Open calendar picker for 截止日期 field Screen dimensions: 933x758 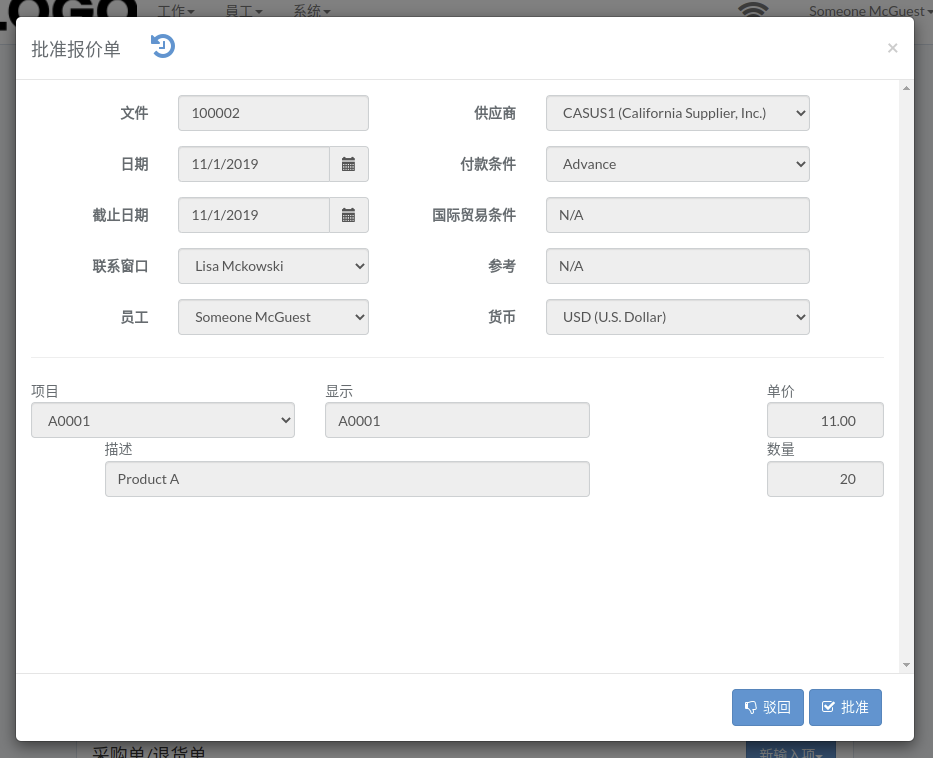tap(349, 215)
